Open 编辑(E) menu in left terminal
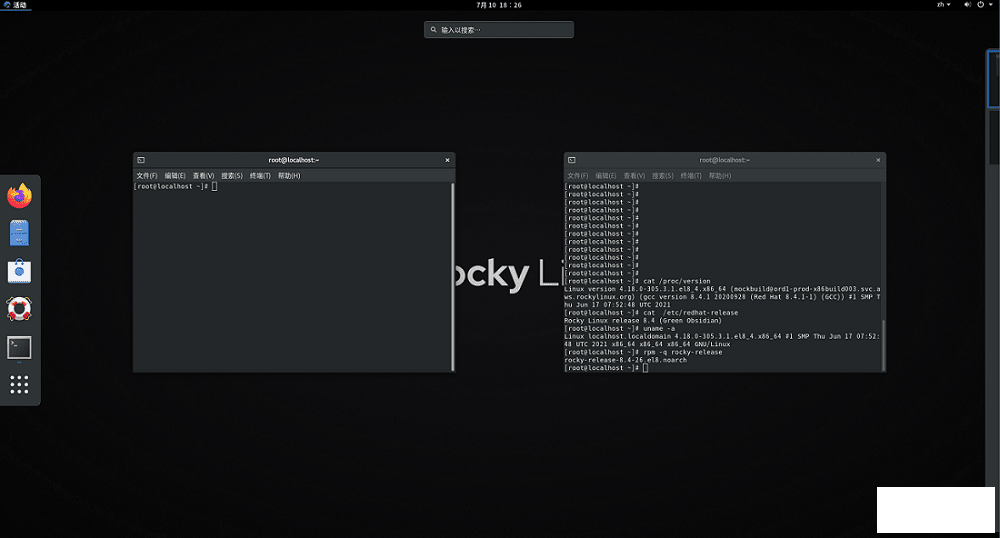Screen dimensions: 1000x538 pos(175,176)
